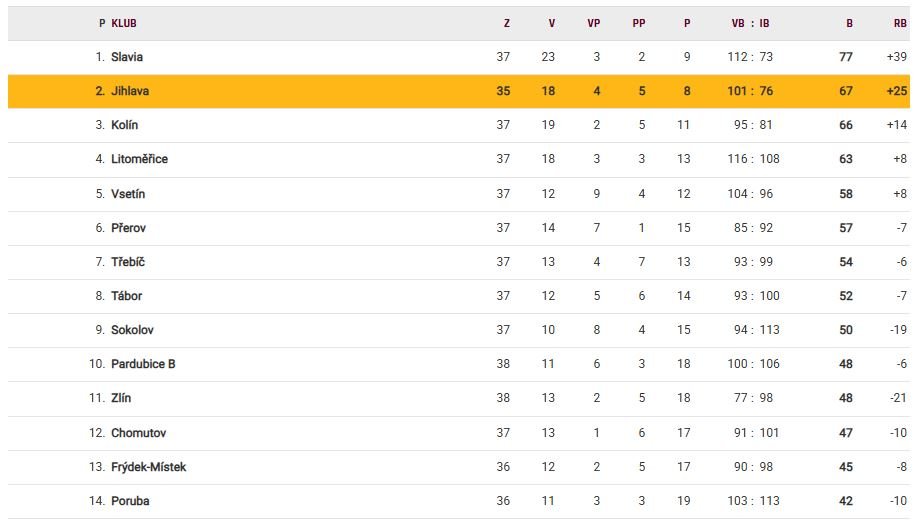Open the Zlín team link

tap(121, 398)
